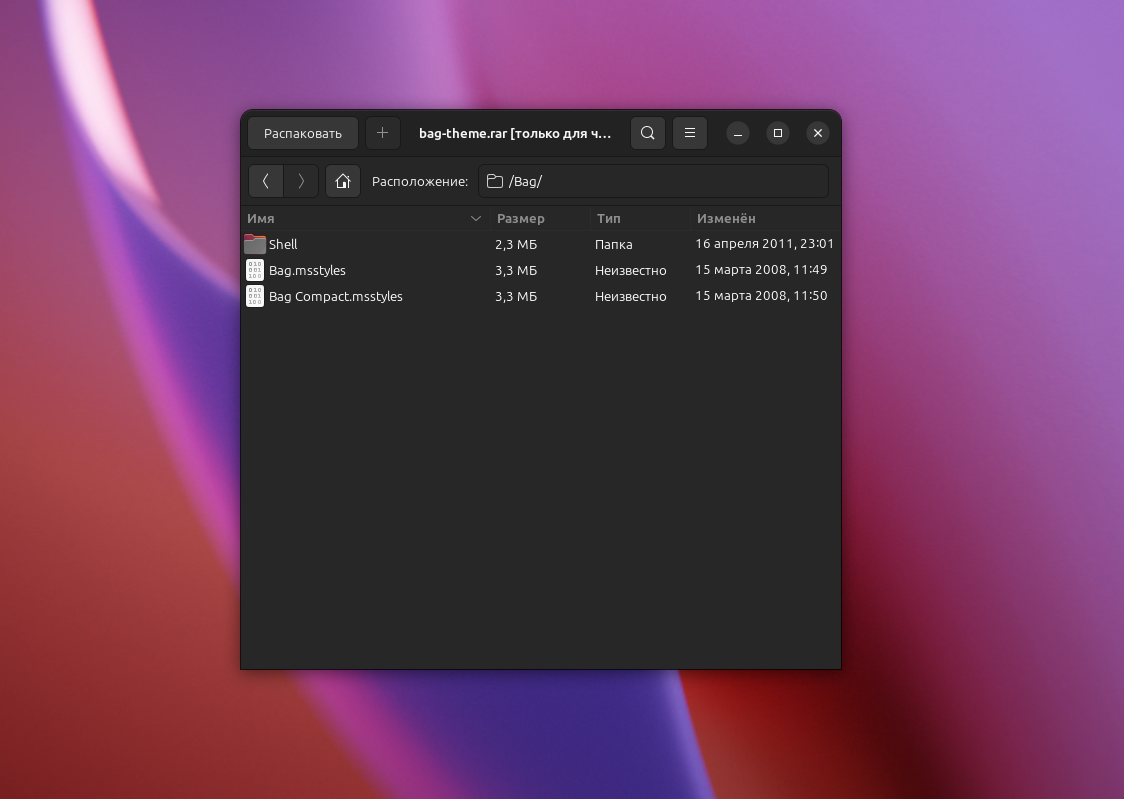This screenshot has width=1124, height=799.
Task: Maximize the archive manager window
Action: tap(778, 133)
